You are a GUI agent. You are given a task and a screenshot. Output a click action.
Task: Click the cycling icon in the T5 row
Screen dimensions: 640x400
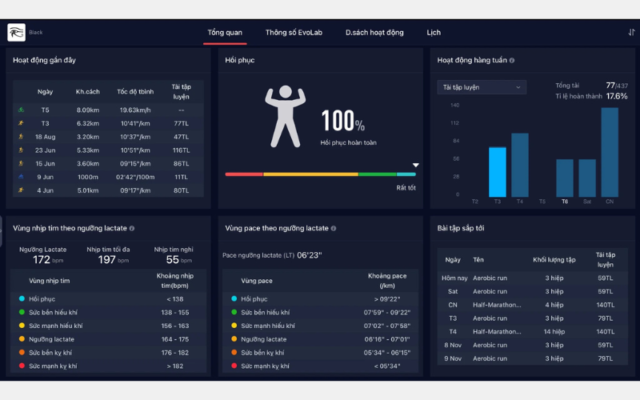click(21, 110)
